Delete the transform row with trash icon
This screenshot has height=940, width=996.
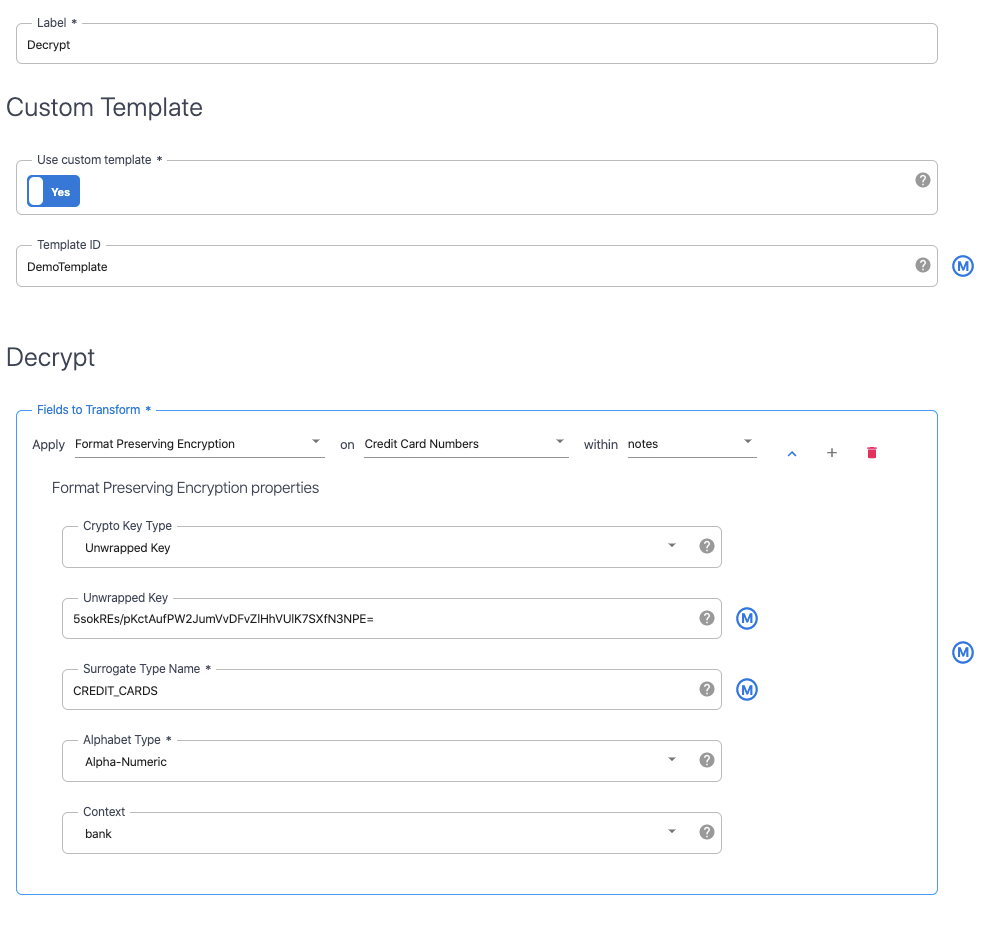pyautogui.click(x=871, y=453)
